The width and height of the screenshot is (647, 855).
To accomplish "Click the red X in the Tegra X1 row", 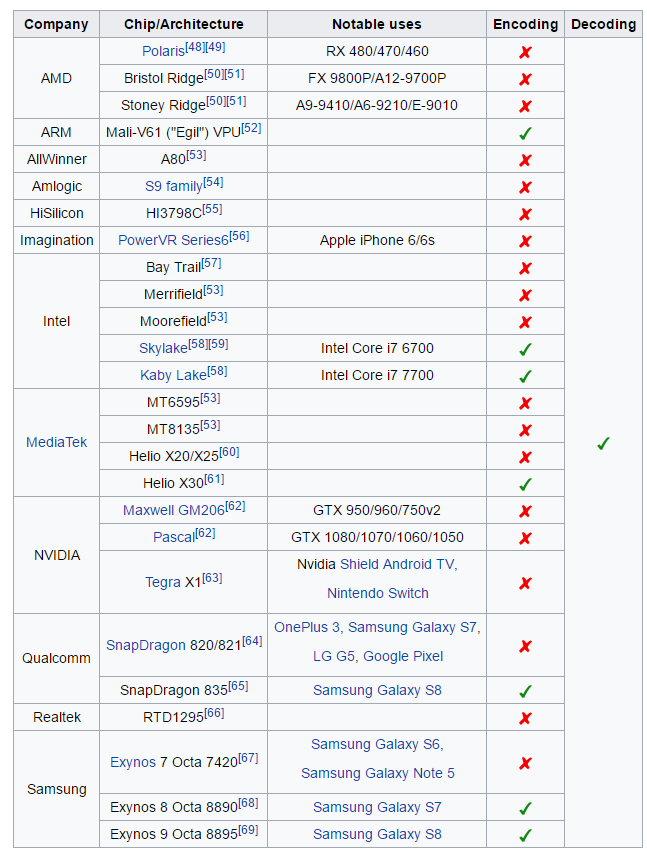I will click(x=525, y=583).
